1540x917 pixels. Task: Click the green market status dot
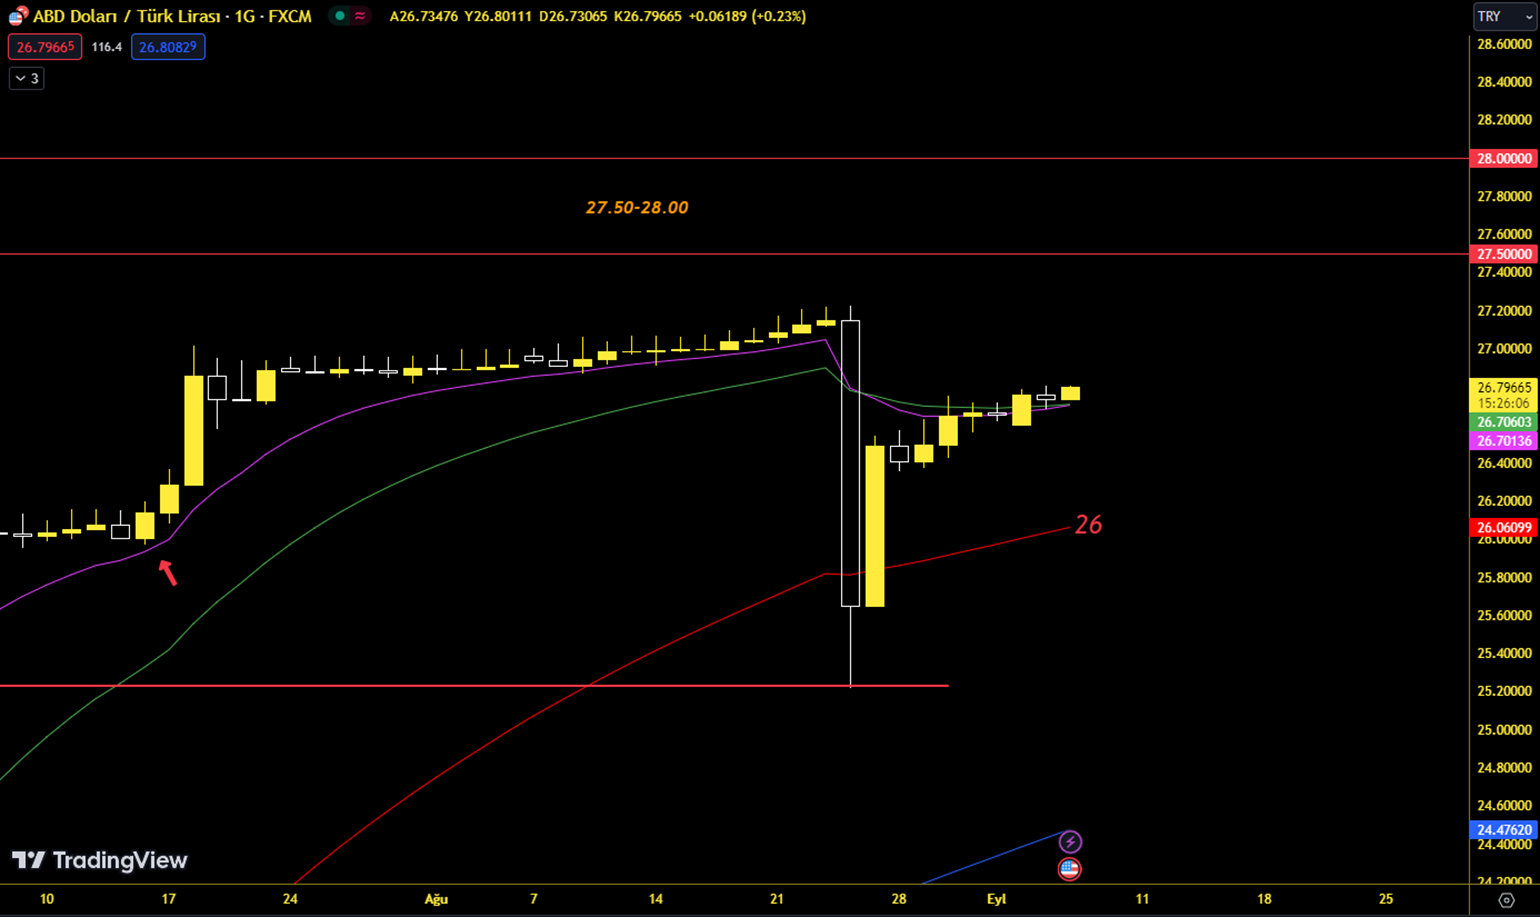tap(340, 16)
